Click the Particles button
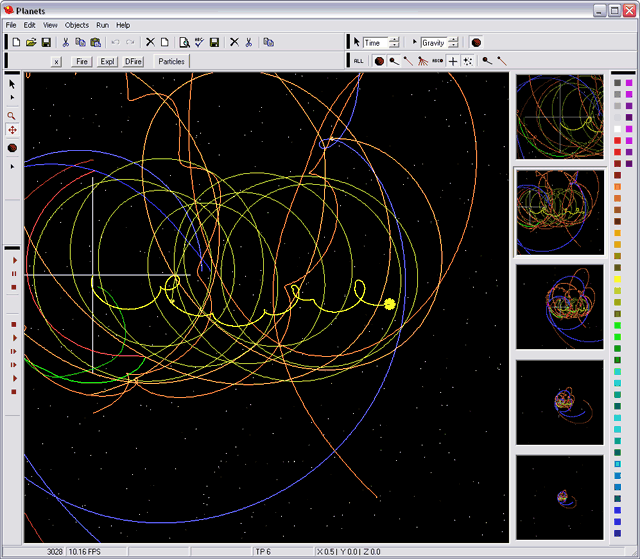The width and height of the screenshot is (640, 559). (x=171, y=62)
